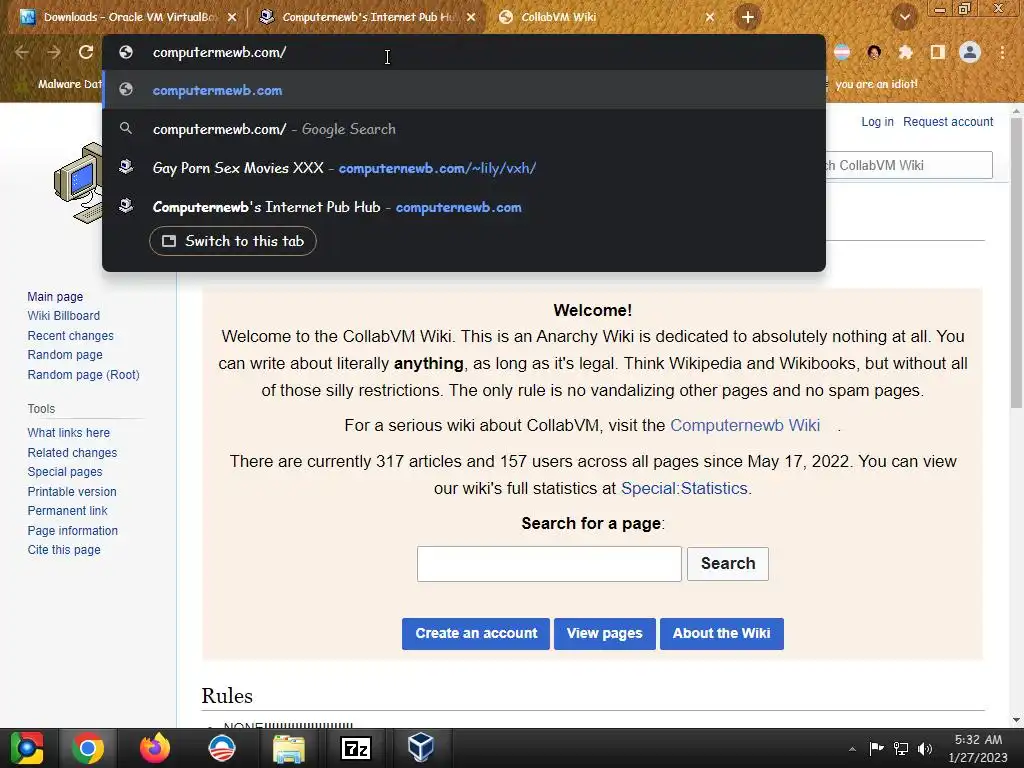Screen dimensions: 1024x768
Task: Select the computermewb.com URL suggestion
Action: (464, 90)
